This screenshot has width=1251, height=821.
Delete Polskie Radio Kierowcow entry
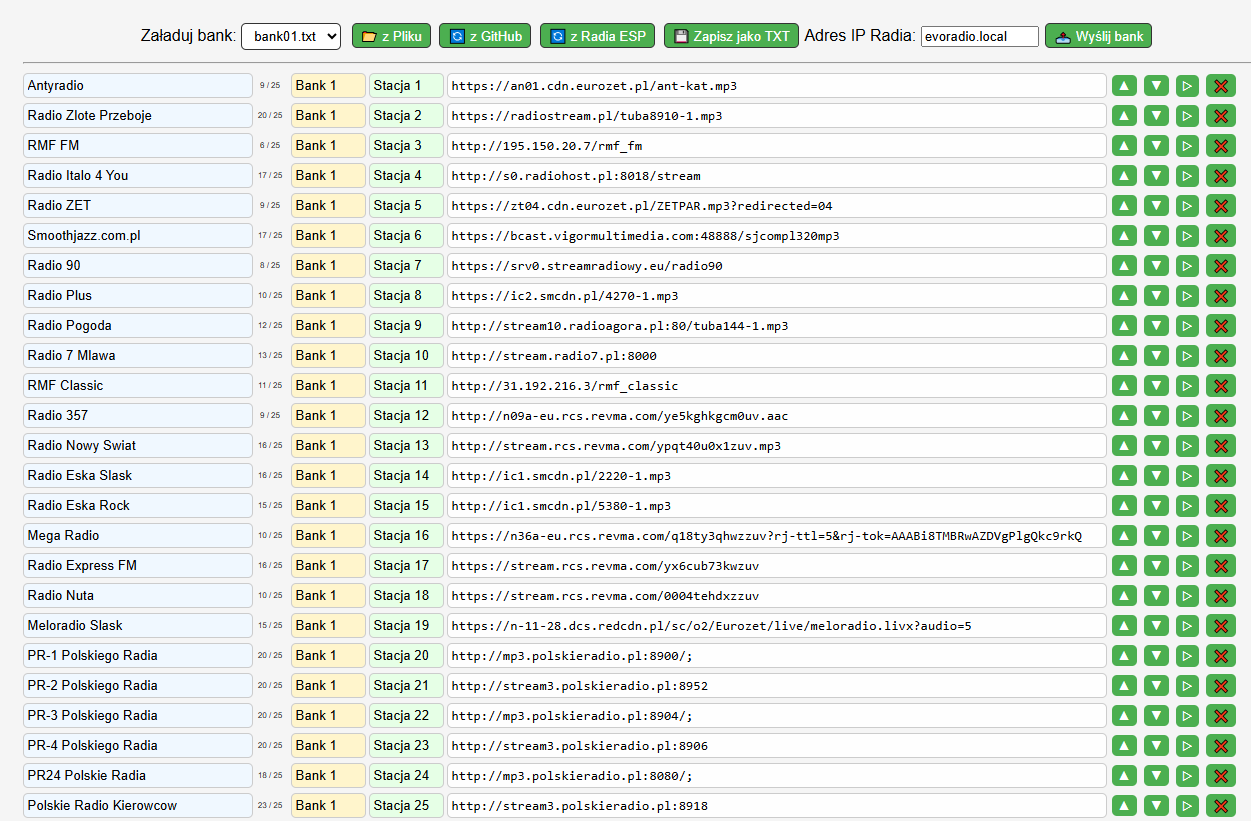coord(1220,806)
